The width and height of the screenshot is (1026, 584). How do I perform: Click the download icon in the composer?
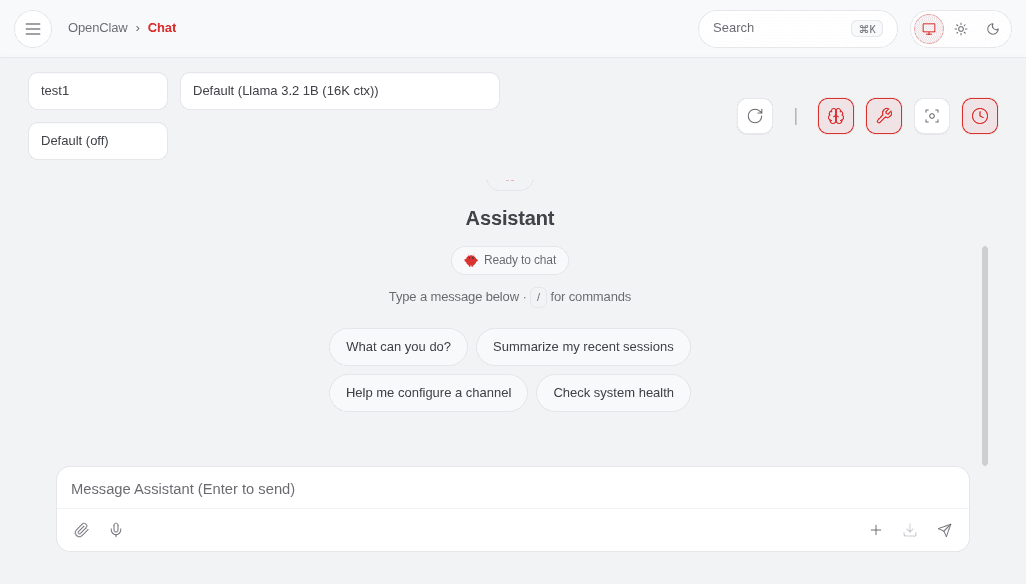[910, 530]
